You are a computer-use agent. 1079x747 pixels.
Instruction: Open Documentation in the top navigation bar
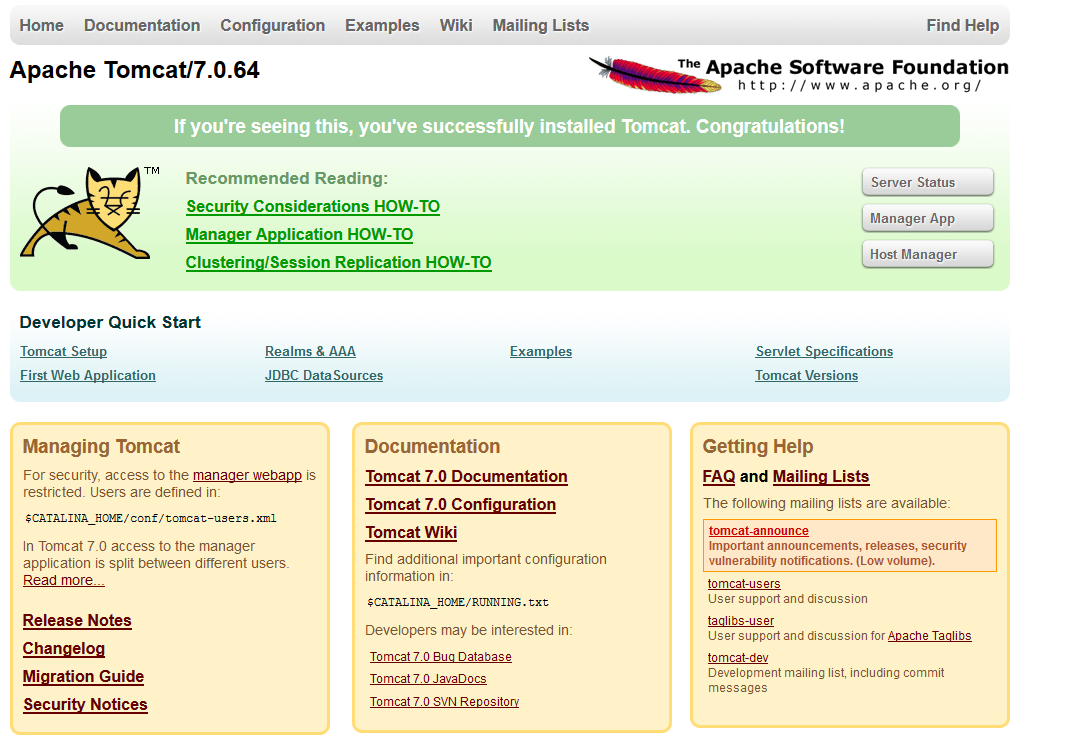tap(142, 25)
